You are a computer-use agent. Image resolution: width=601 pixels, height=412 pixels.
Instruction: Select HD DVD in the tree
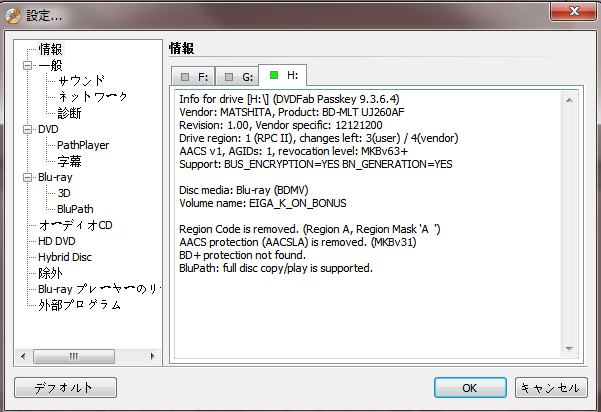[x=57, y=241]
